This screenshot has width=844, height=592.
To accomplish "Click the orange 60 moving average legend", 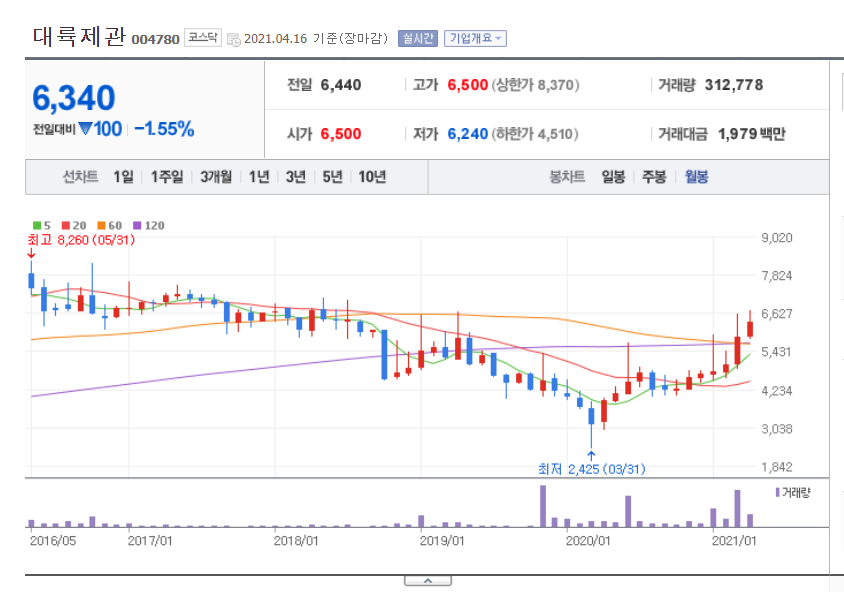I will pyautogui.click(x=110, y=225).
